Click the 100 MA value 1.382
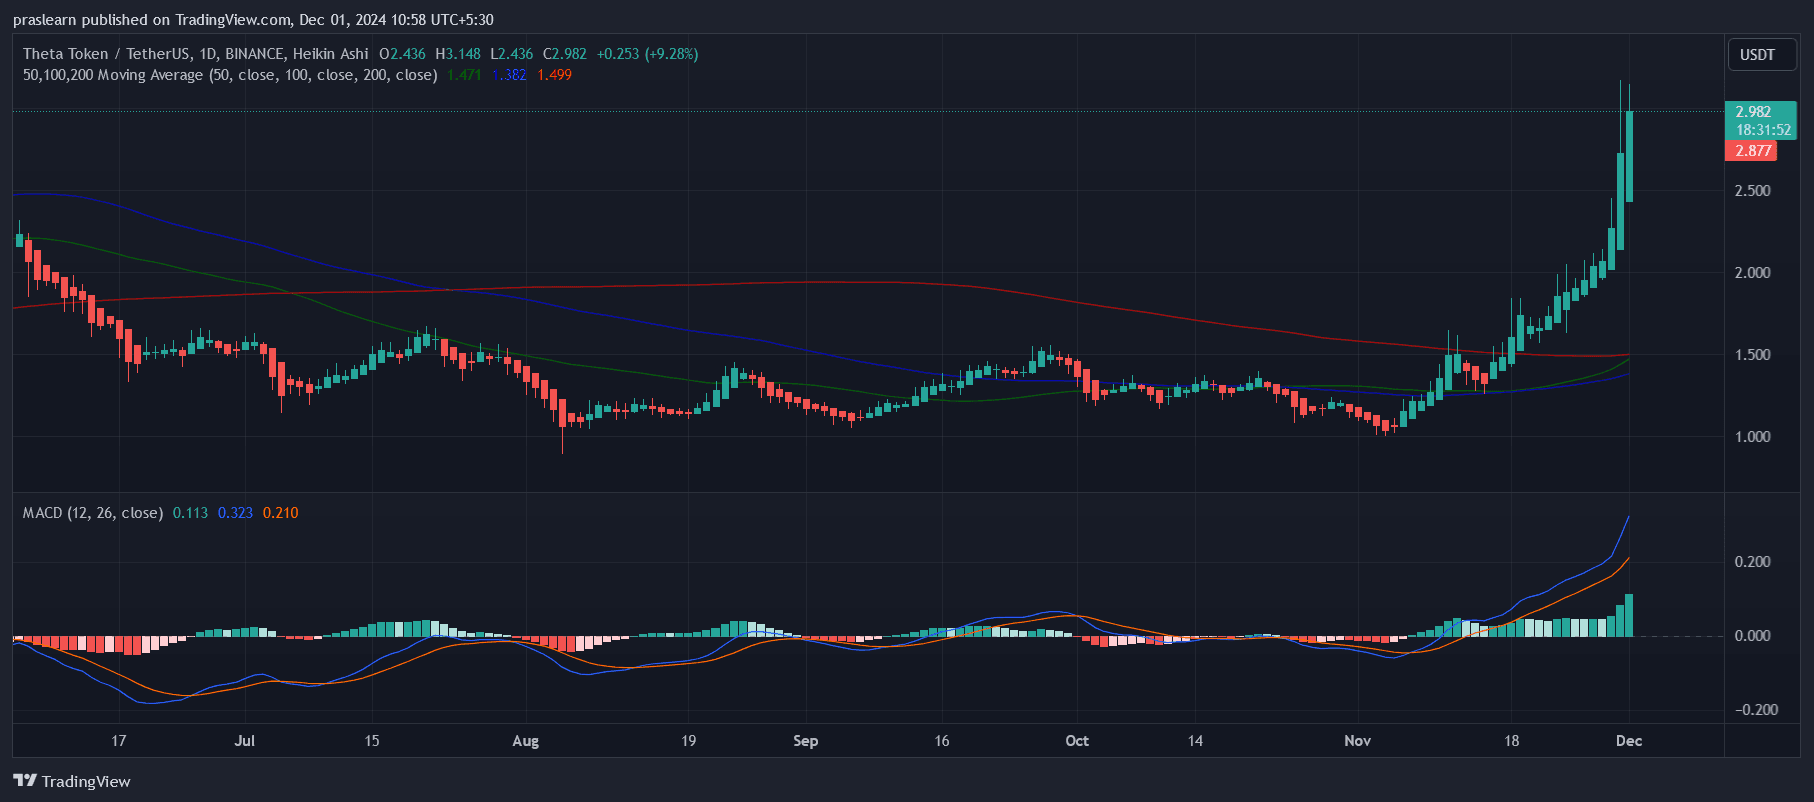The height and width of the screenshot is (802, 1814). (x=509, y=75)
